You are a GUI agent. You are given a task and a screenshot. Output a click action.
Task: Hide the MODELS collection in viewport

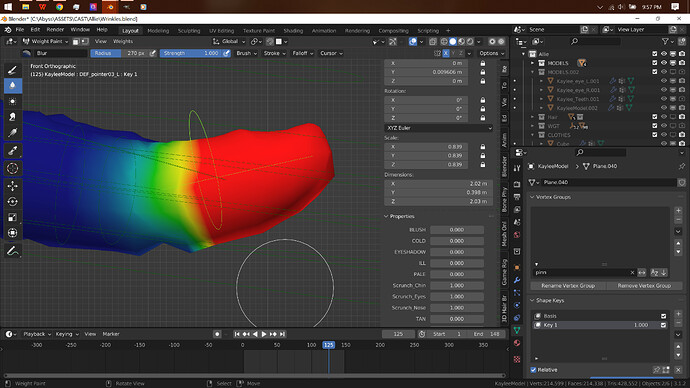(664, 63)
